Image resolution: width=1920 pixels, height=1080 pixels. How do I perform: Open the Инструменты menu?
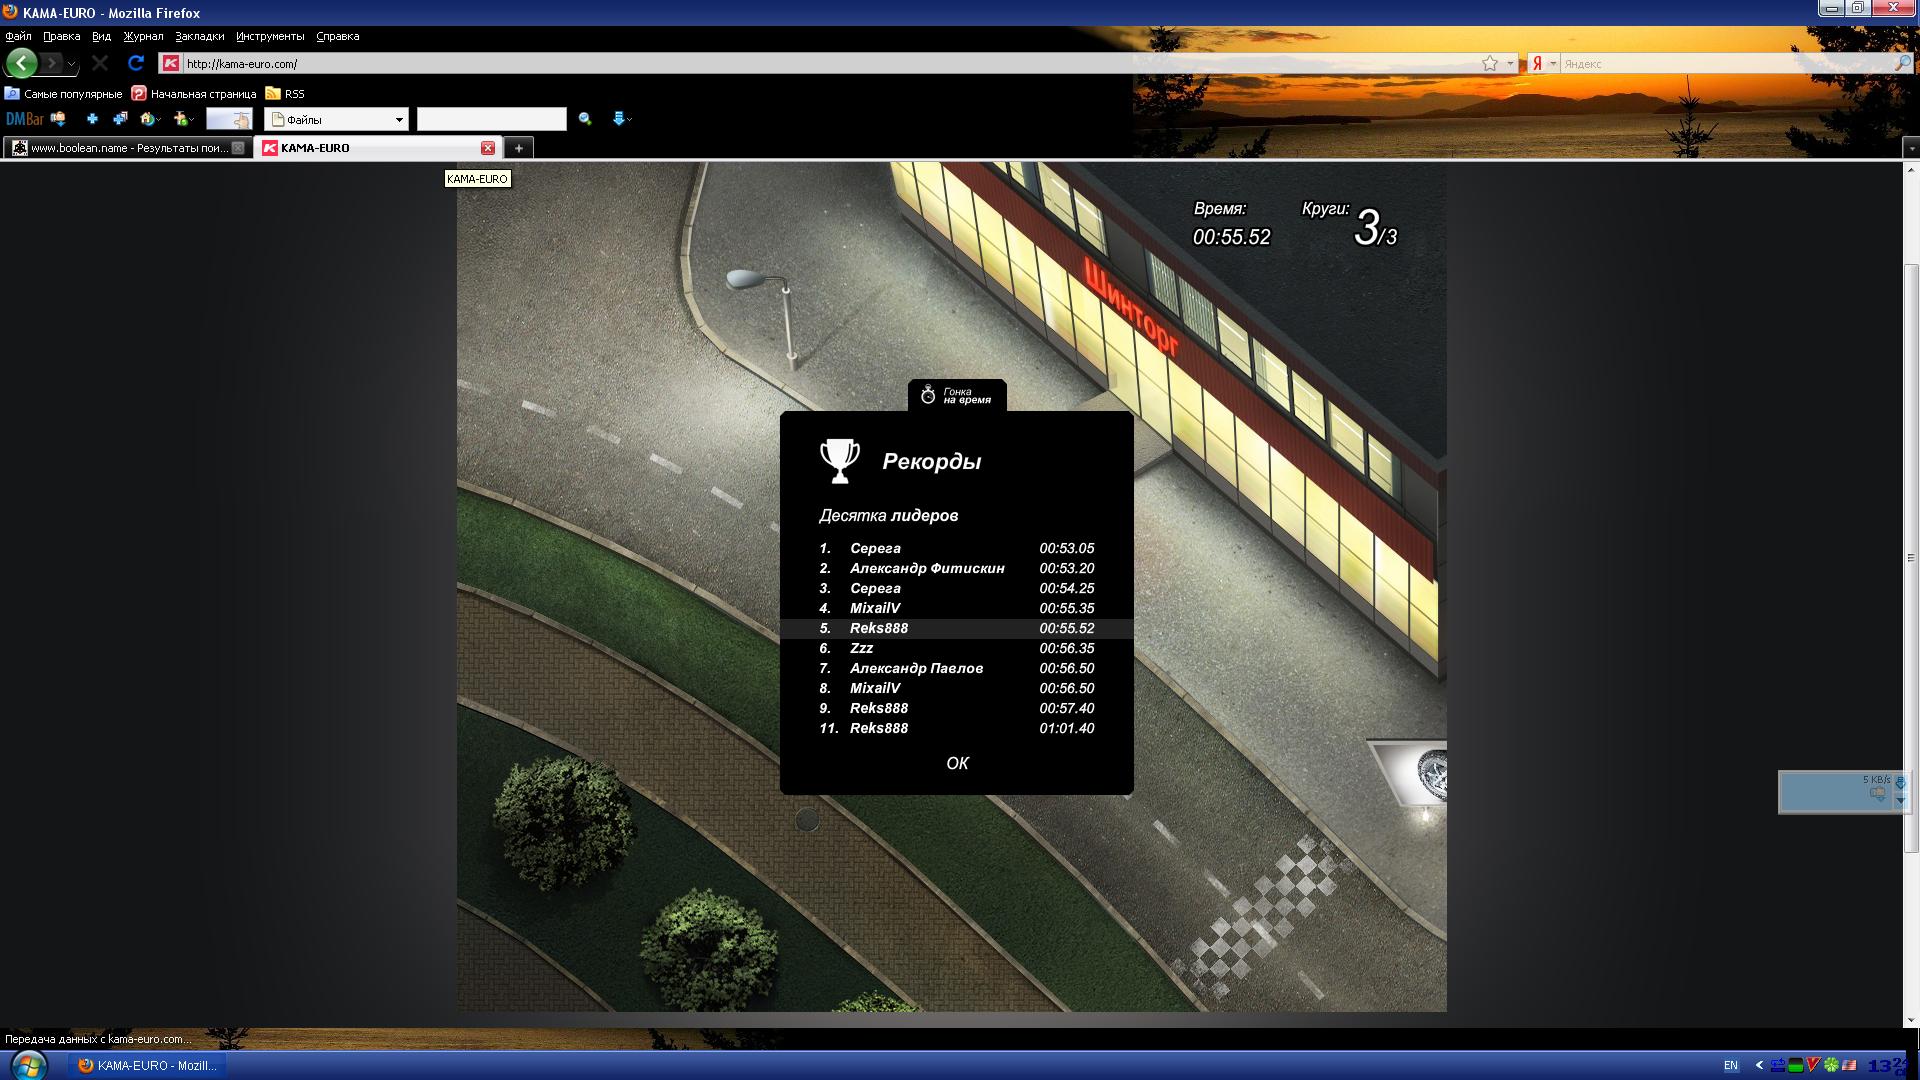[x=270, y=36]
